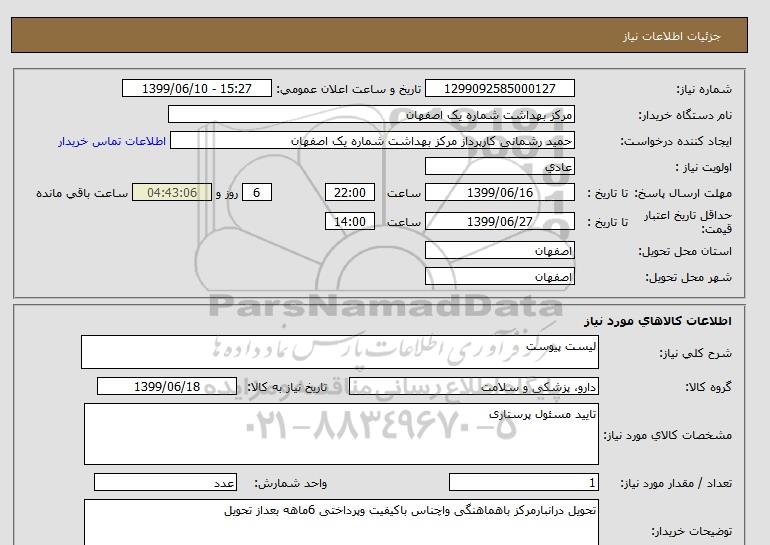
Task: Click the label 'شماره نیاز:'
Action: coord(704,89)
